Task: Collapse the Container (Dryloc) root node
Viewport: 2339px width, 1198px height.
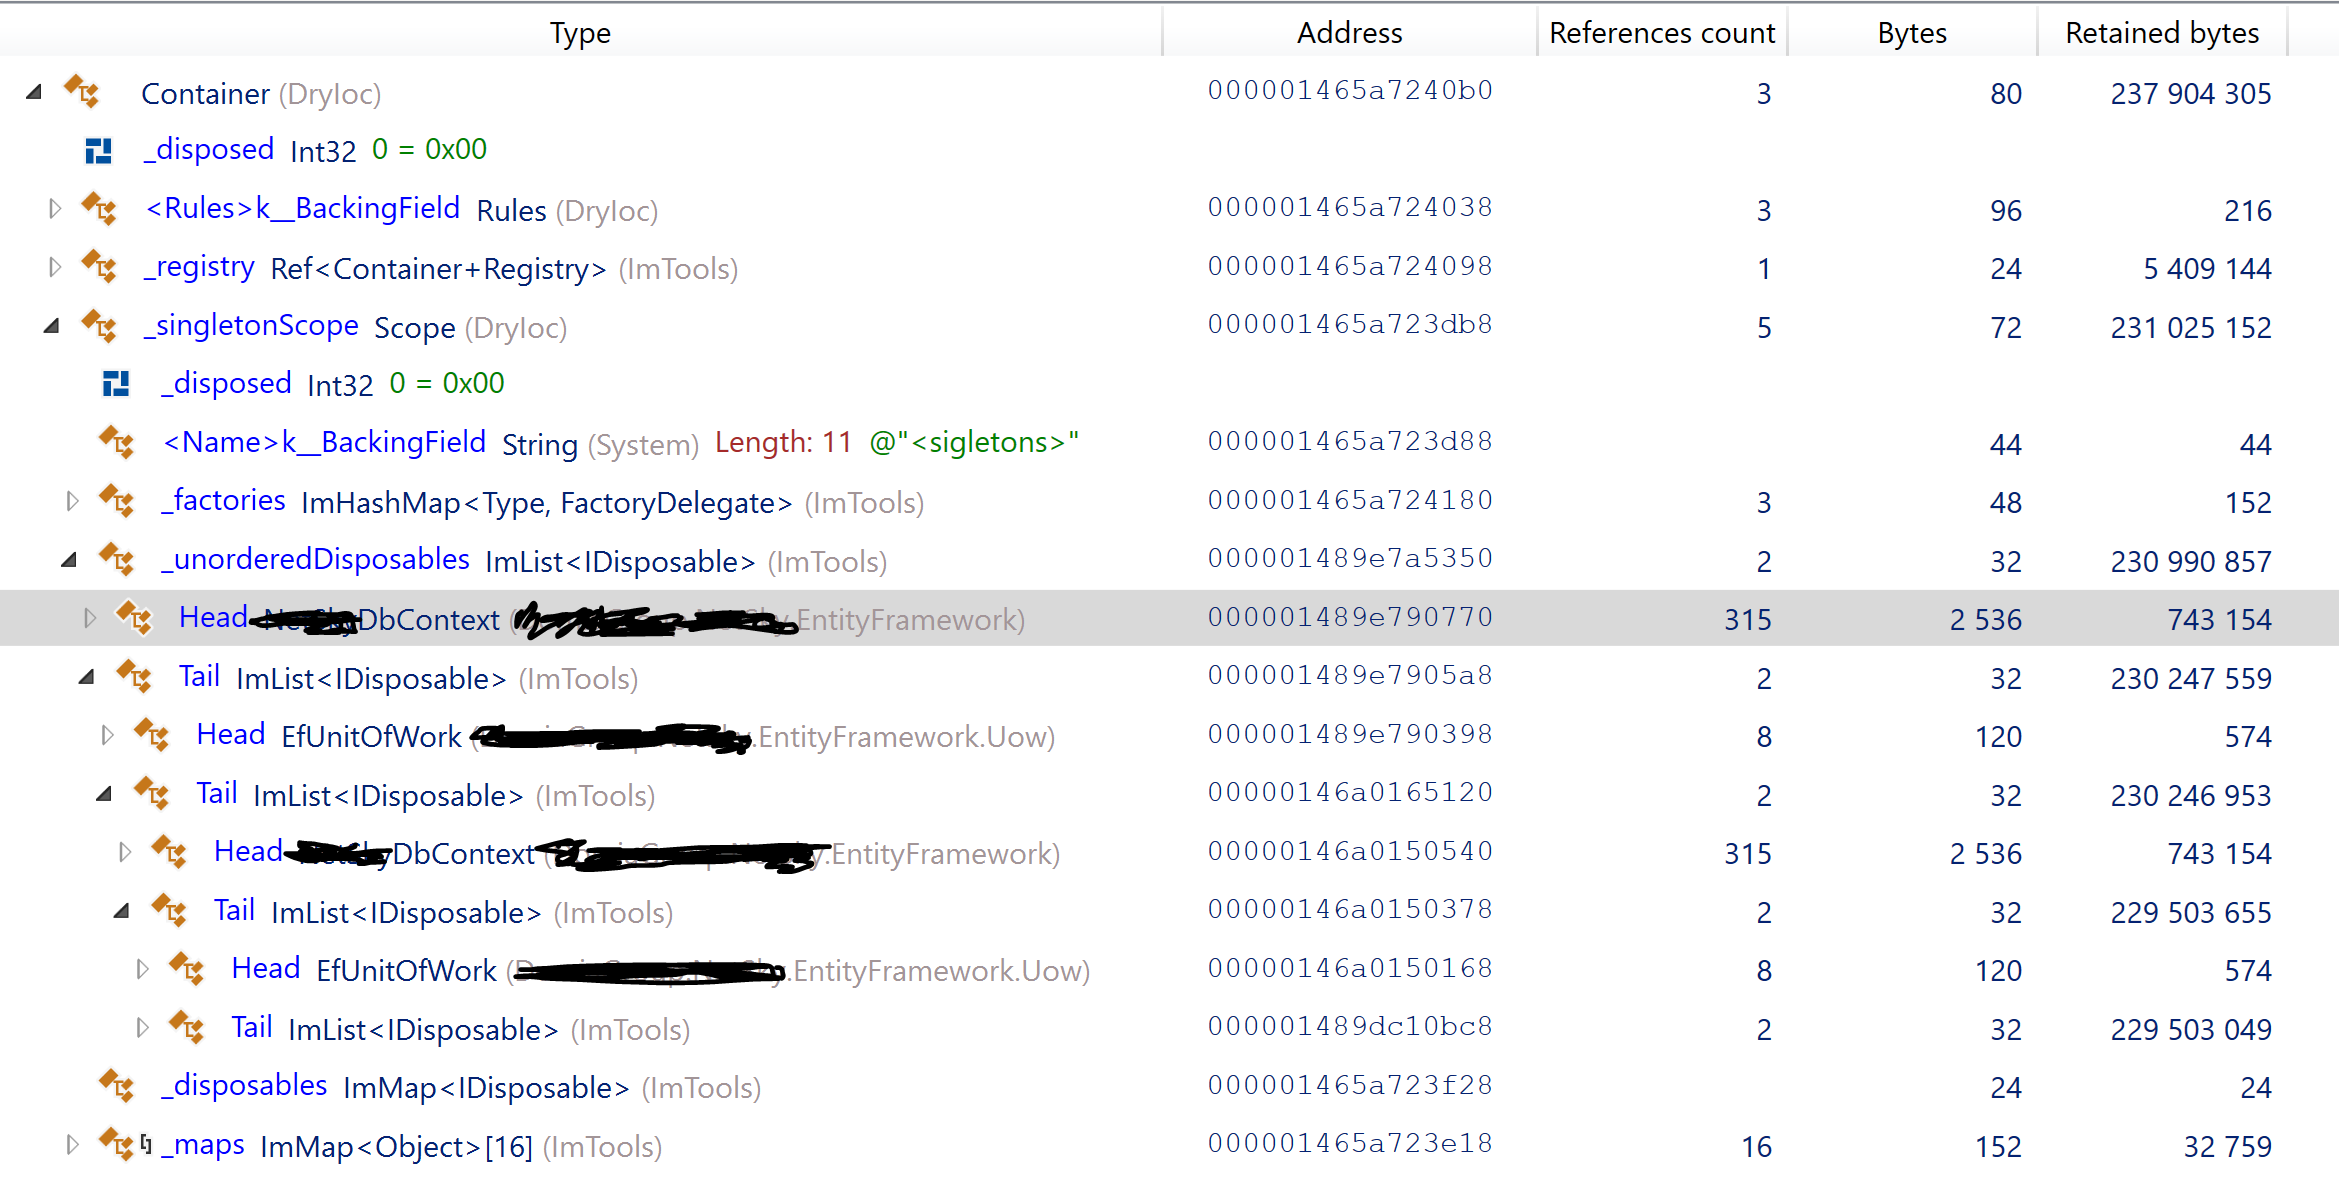Action: click(x=33, y=90)
